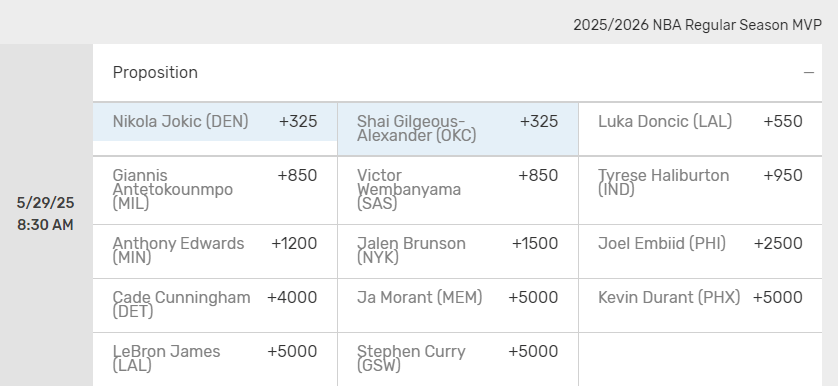Open the 2025/2026 NBA Regular Season MVP title
Screen dimensions: 838x386
[697, 25]
